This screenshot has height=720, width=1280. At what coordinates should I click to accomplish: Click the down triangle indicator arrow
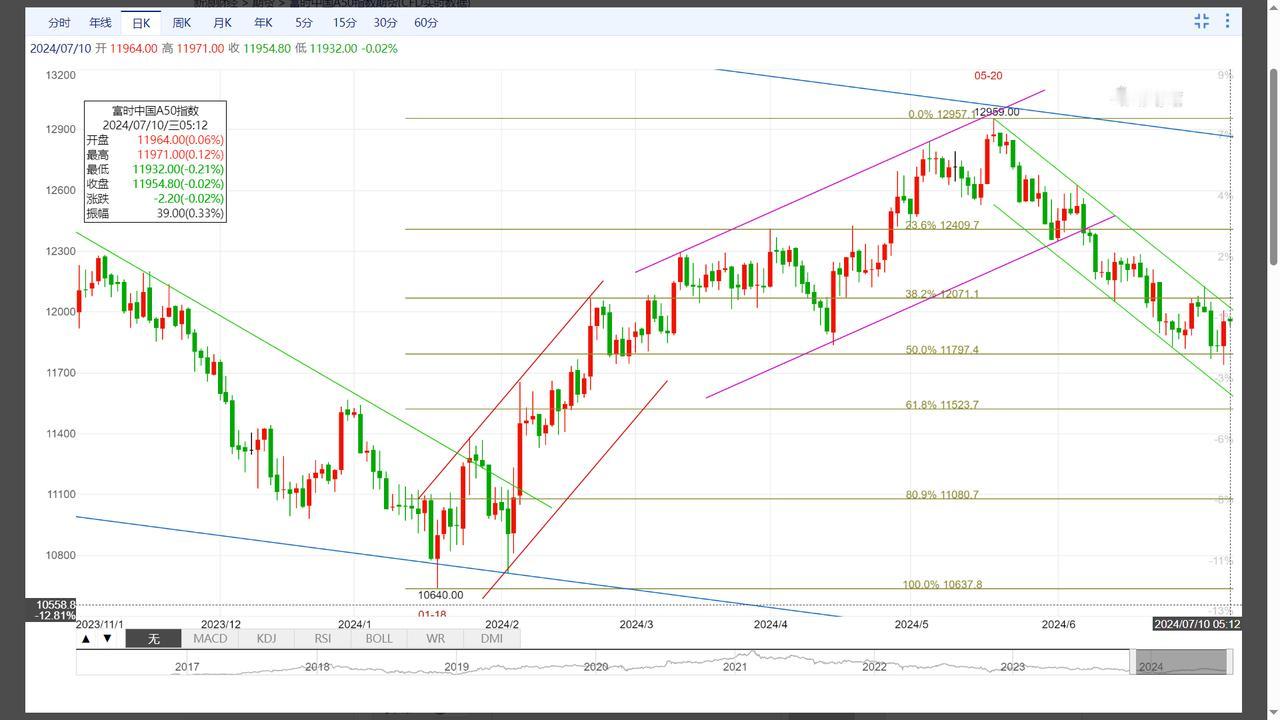tap(108, 638)
